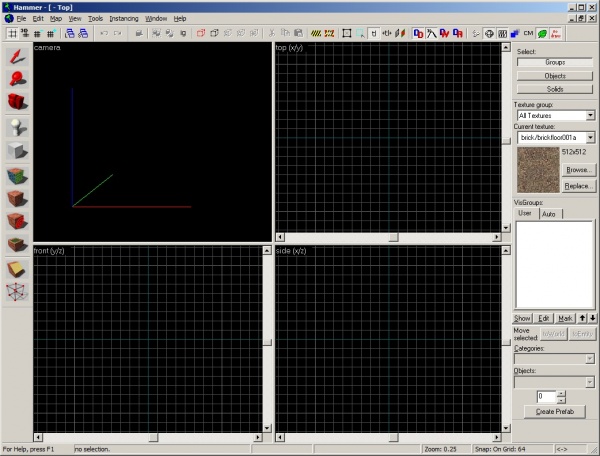Image resolution: width=600 pixels, height=456 pixels.
Task: Select the Block creation tool
Action: pos(17,151)
